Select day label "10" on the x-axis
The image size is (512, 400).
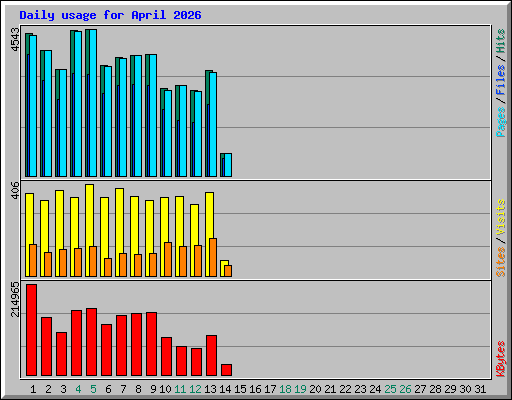(x=165, y=389)
